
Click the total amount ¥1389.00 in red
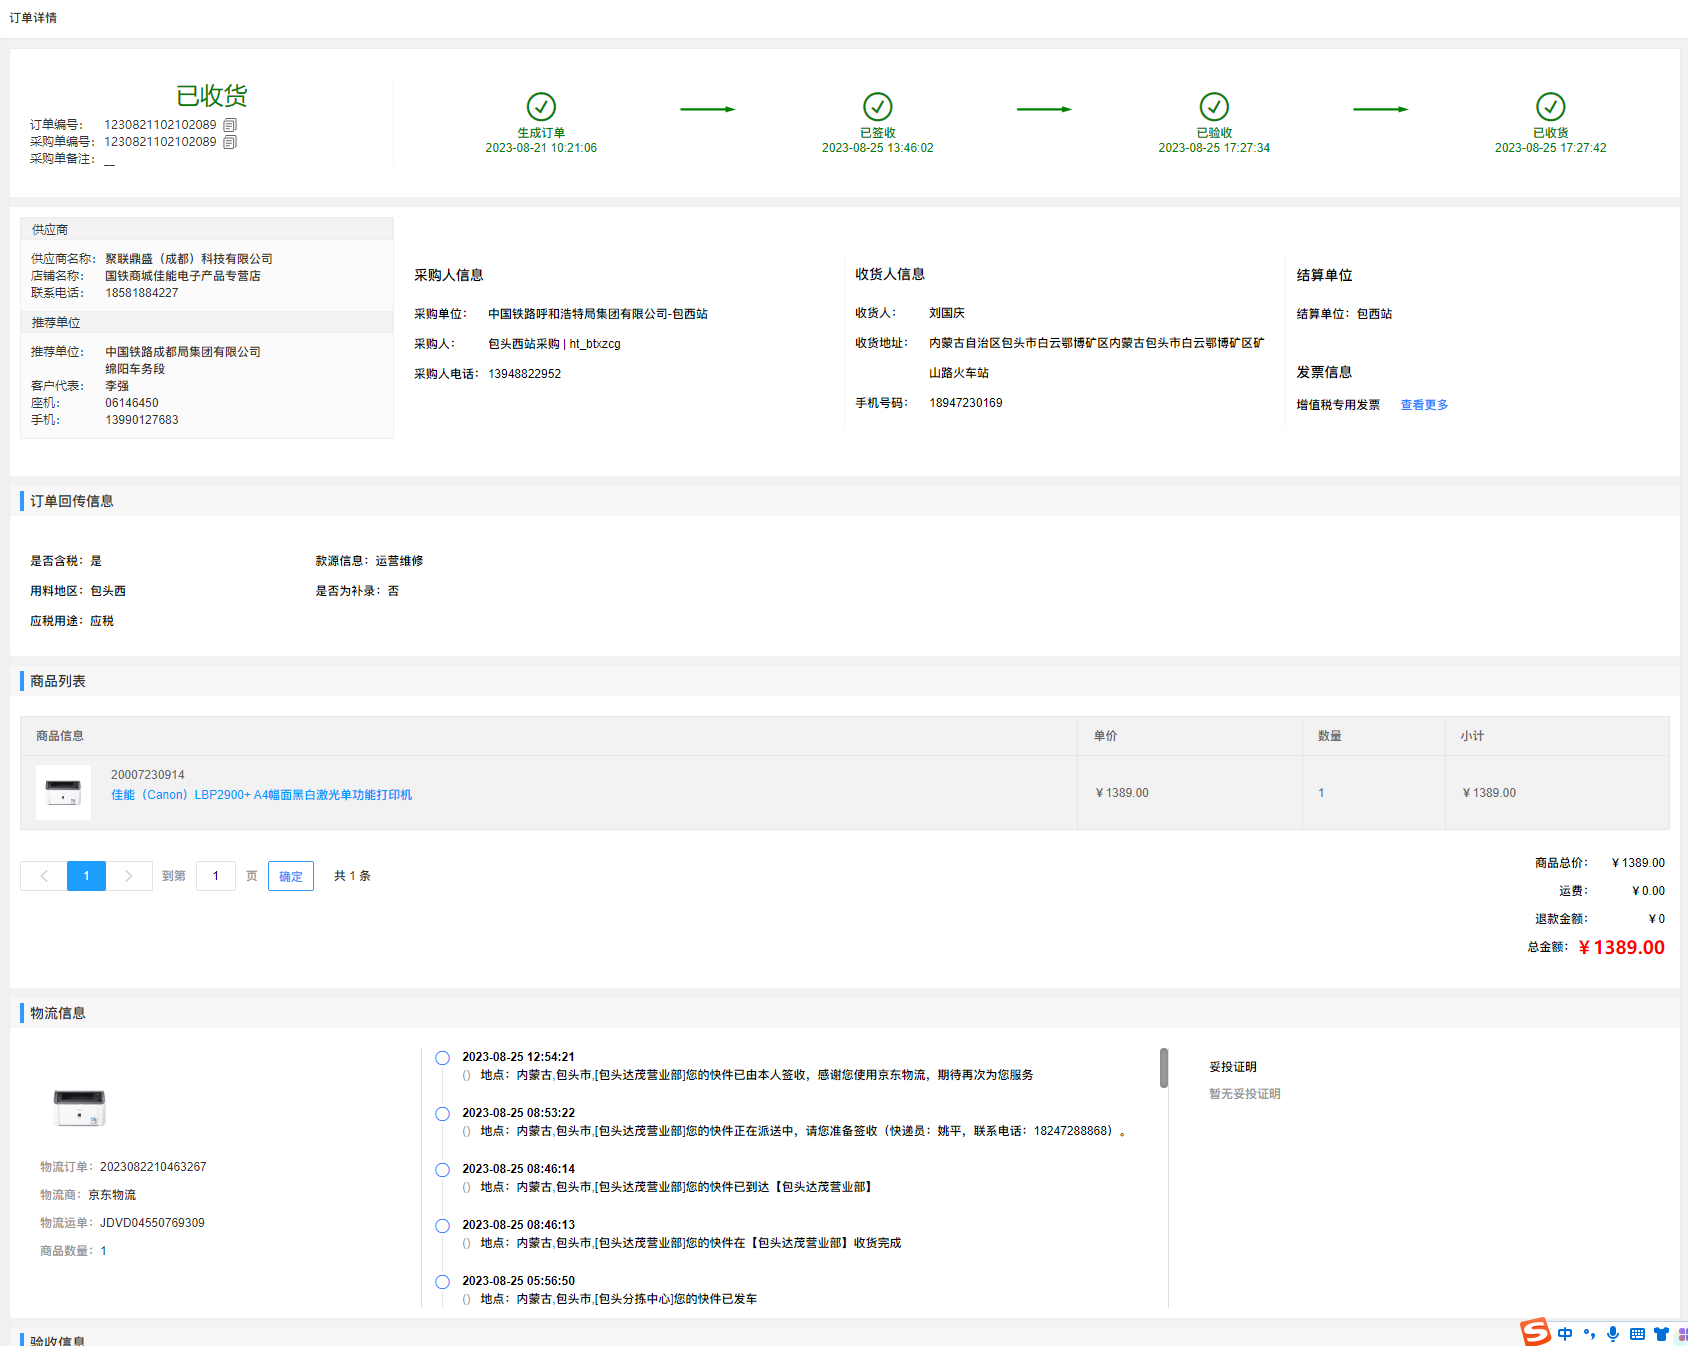pyautogui.click(x=1621, y=947)
